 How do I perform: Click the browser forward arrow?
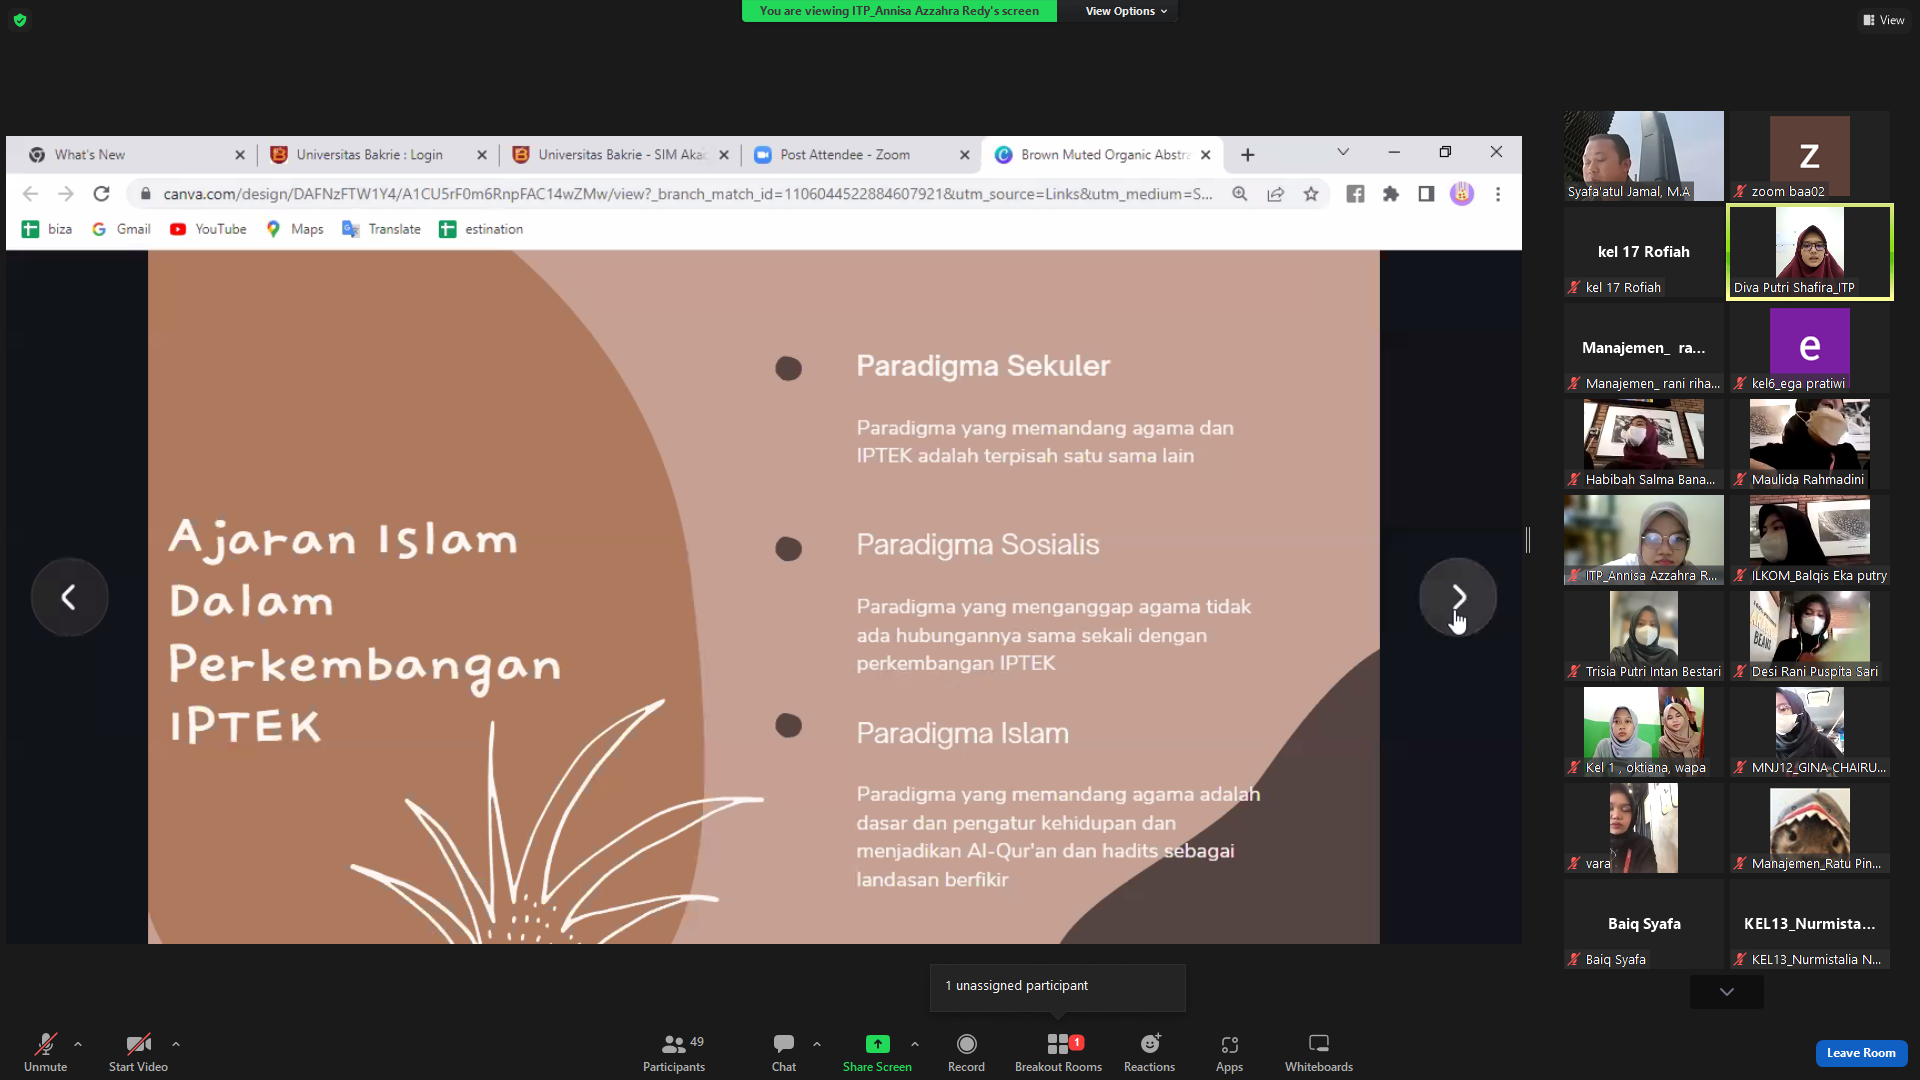click(x=66, y=194)
